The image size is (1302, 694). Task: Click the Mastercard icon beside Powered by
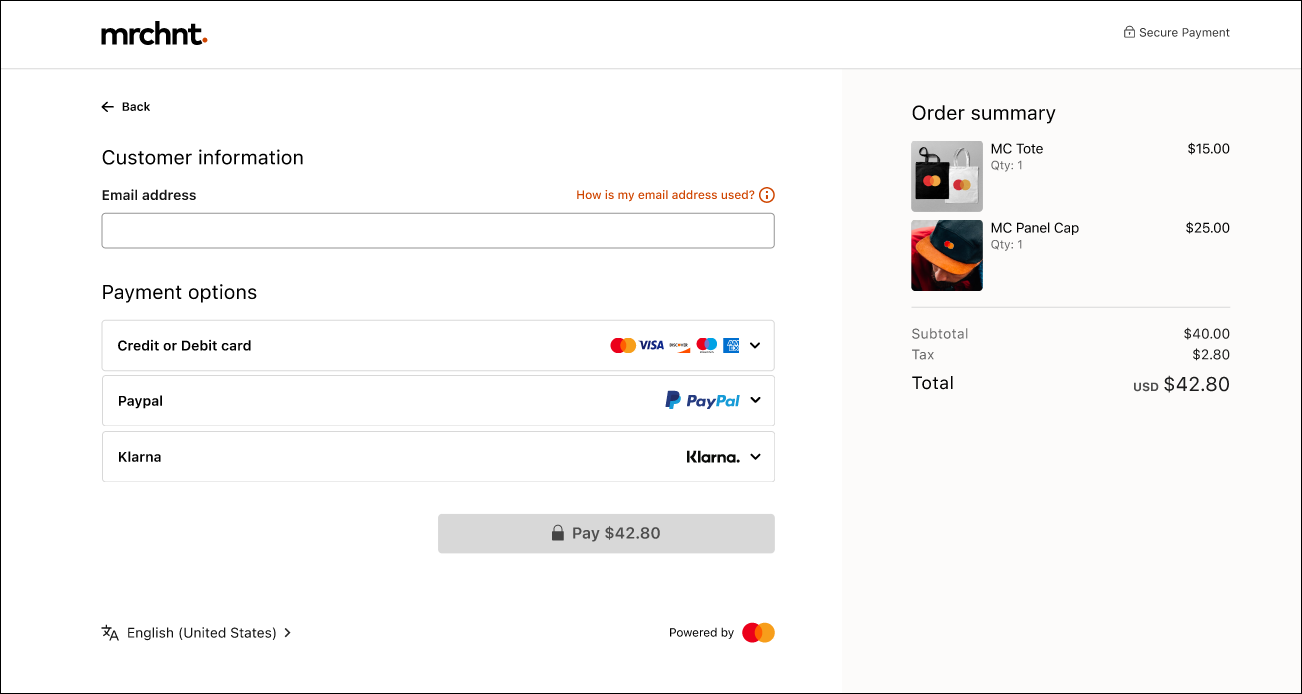[x=757, y=632]
